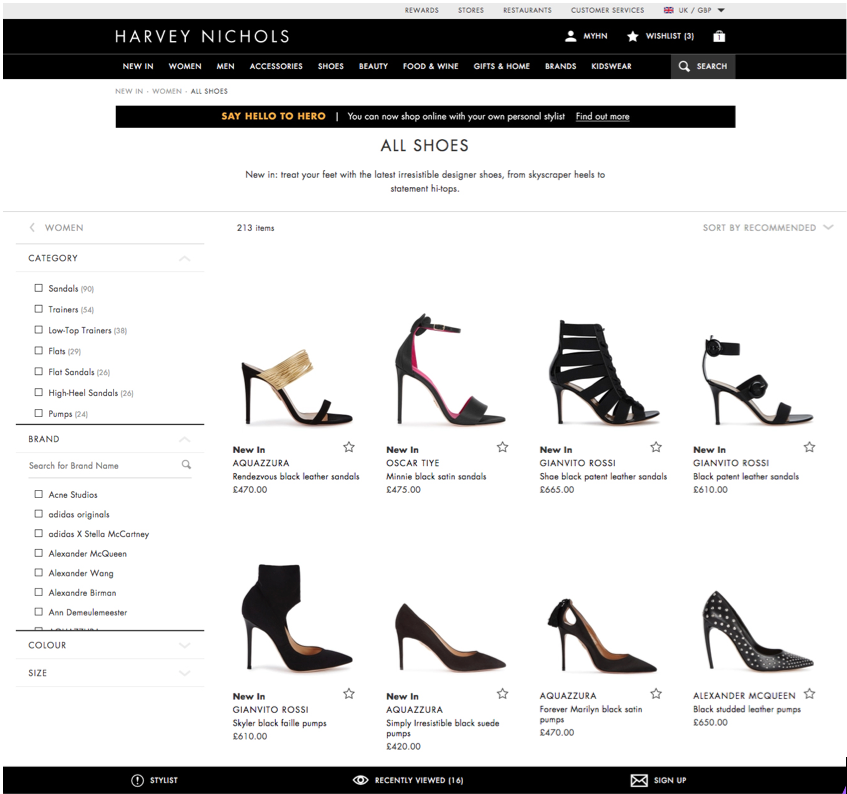Check the Trainers category filter

click(x=38, y=309)
